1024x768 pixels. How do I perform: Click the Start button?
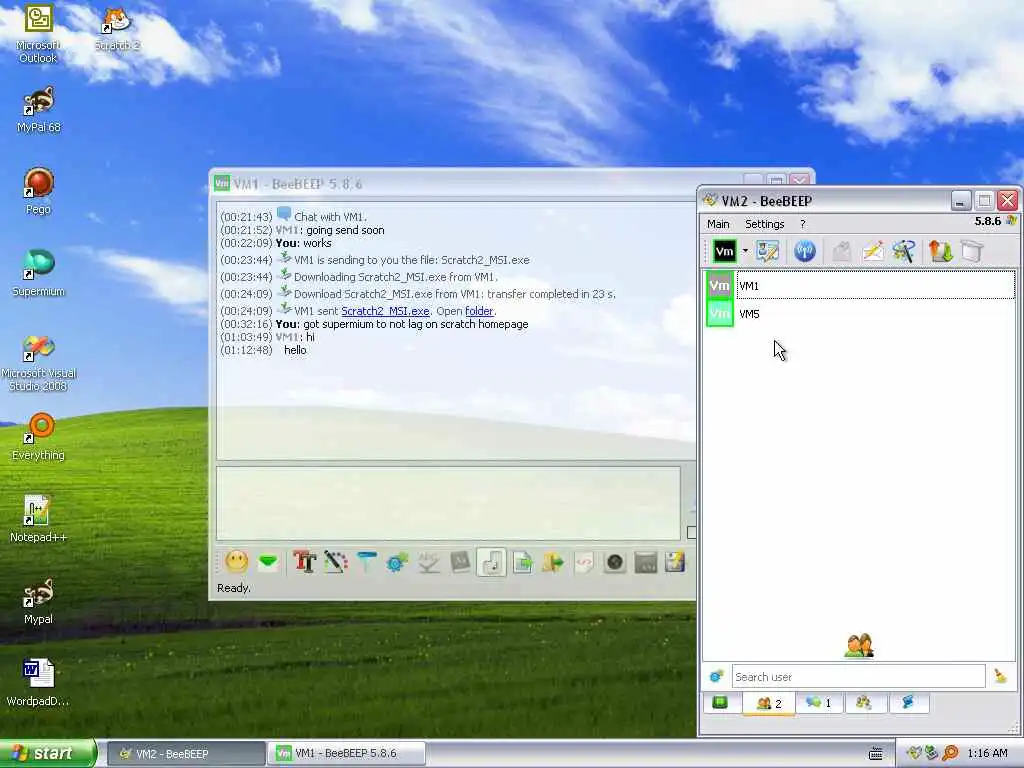pos(47,753)
